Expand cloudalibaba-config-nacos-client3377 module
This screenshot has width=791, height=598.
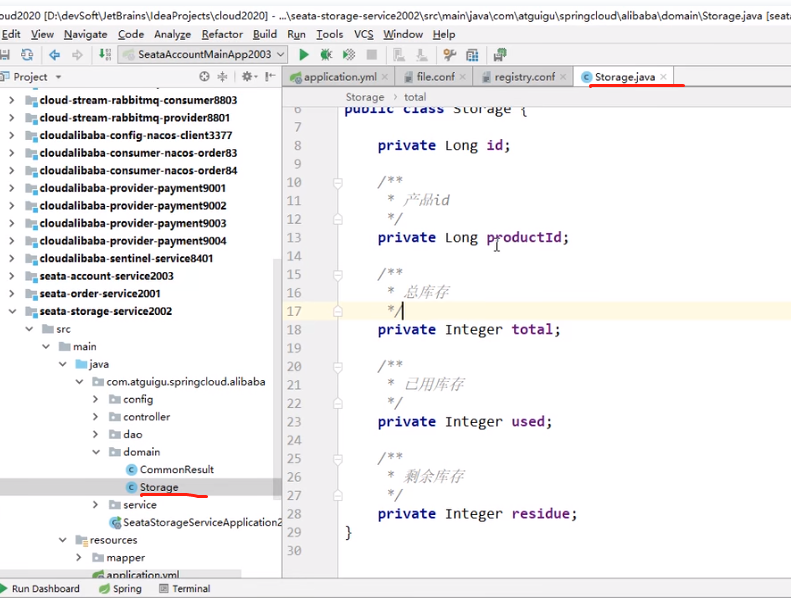click(12, 135)
